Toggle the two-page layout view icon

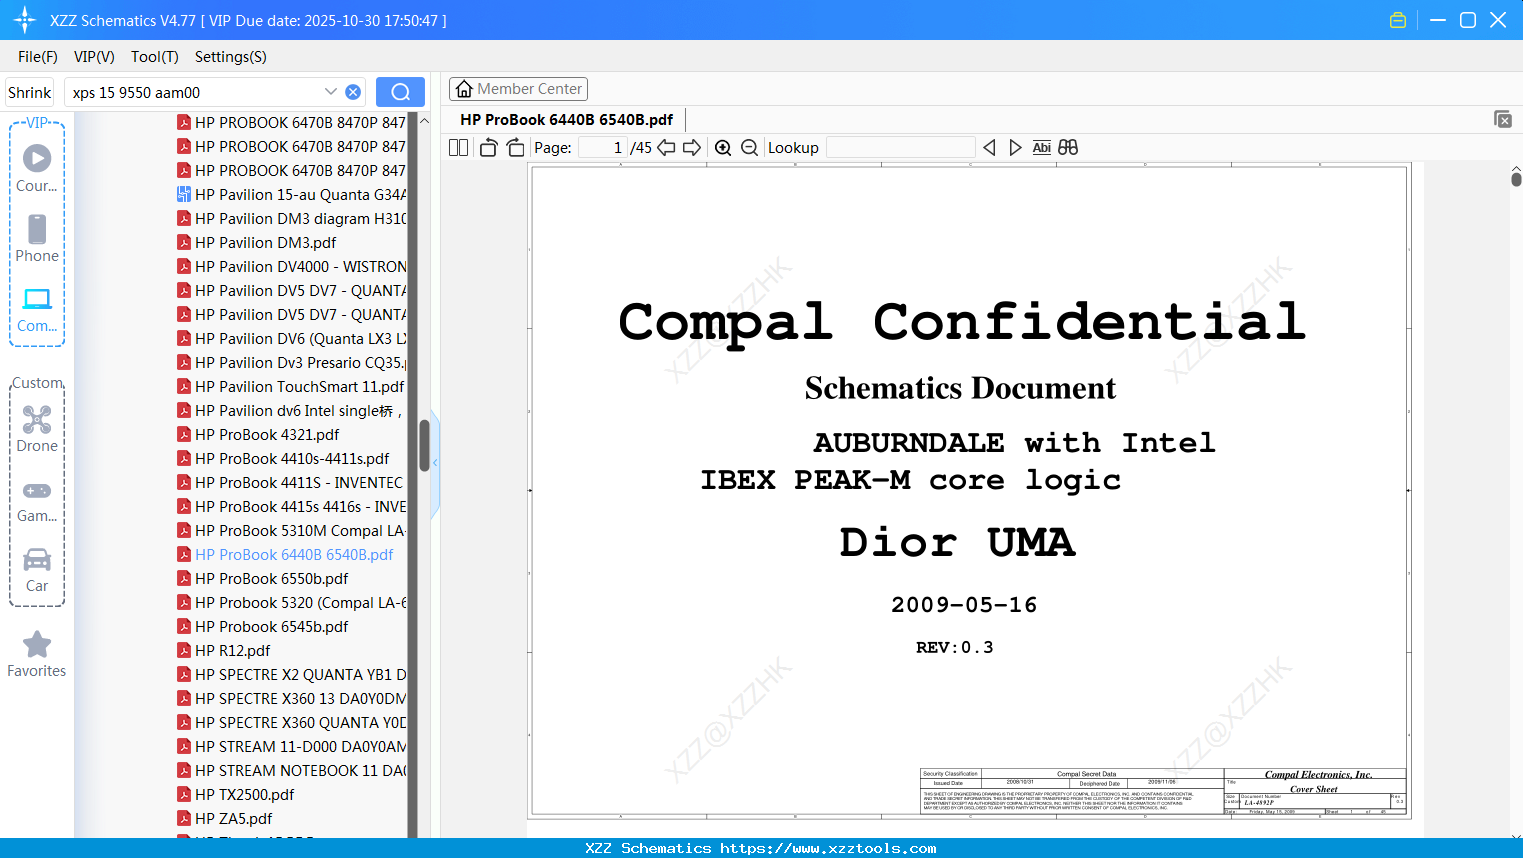(458, 148)
